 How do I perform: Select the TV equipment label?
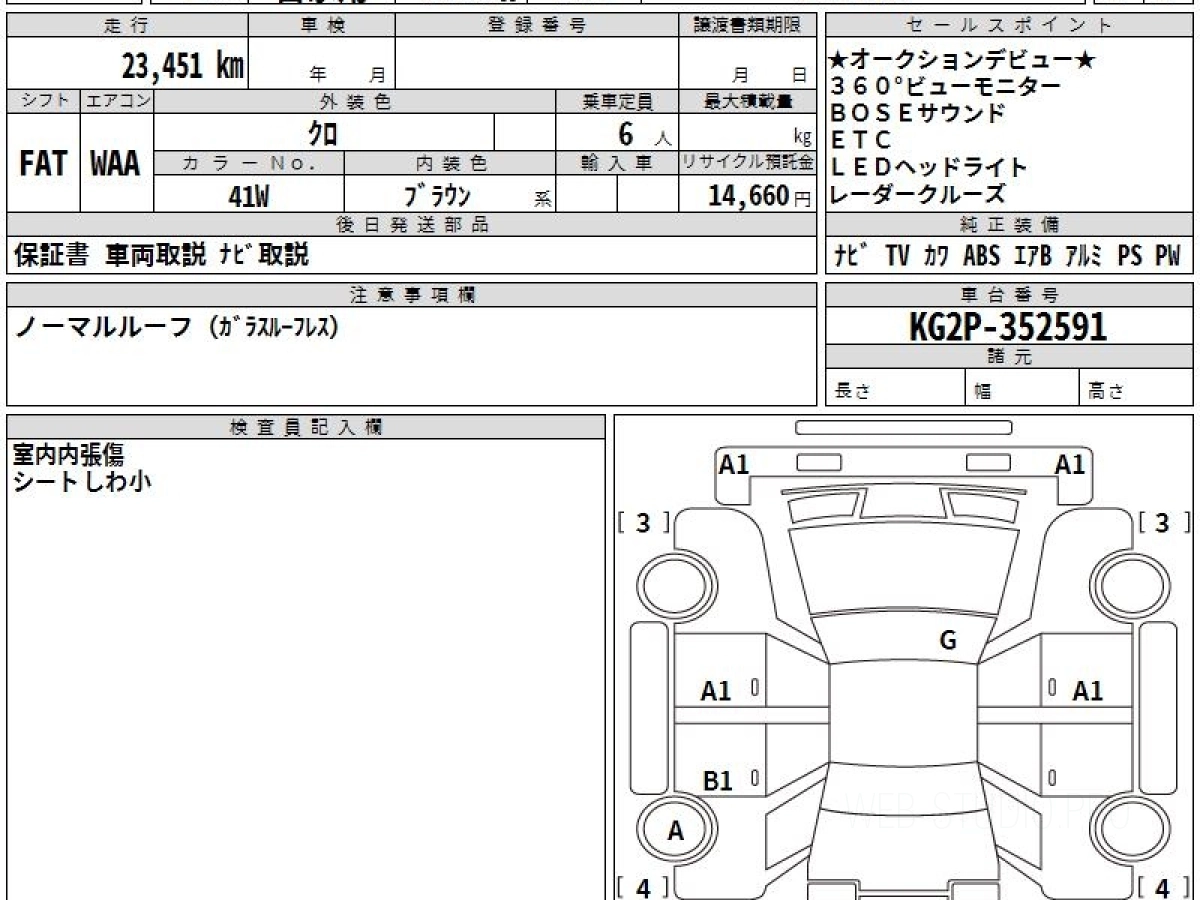pyautogui.click(x=897, y=256)
